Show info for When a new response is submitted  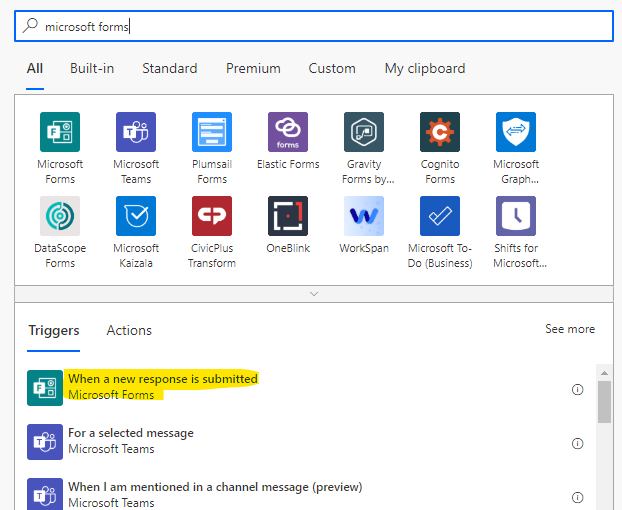[578, 389]
